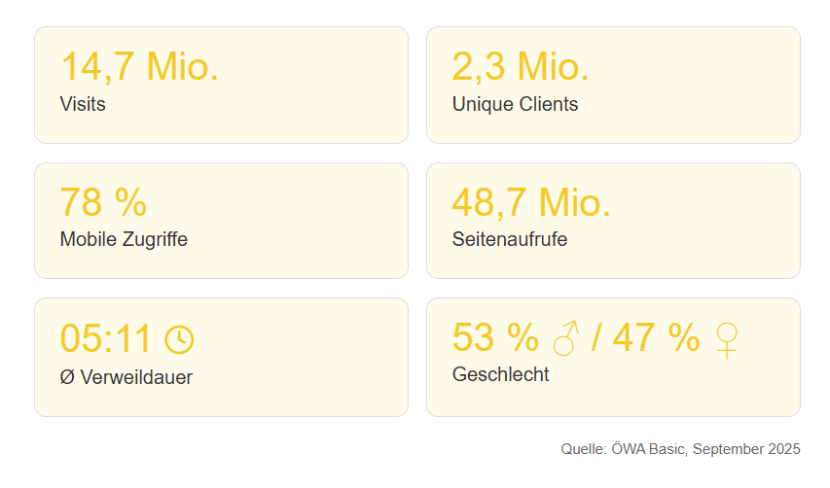Select the 48,7 Mio. figure
This screenshot has width=830, height=488.
tap(531, 203)
